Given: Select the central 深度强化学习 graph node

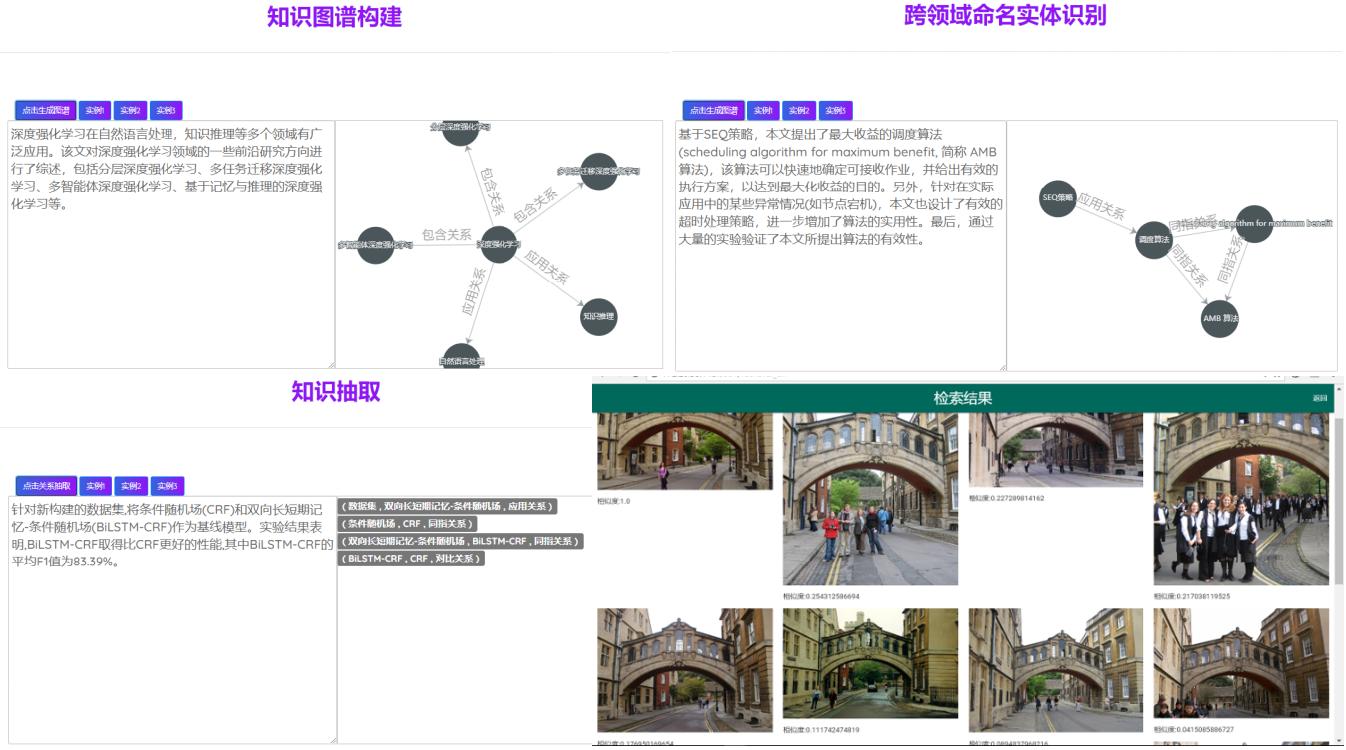Looking at the screenshot, I should coord(499,245).
